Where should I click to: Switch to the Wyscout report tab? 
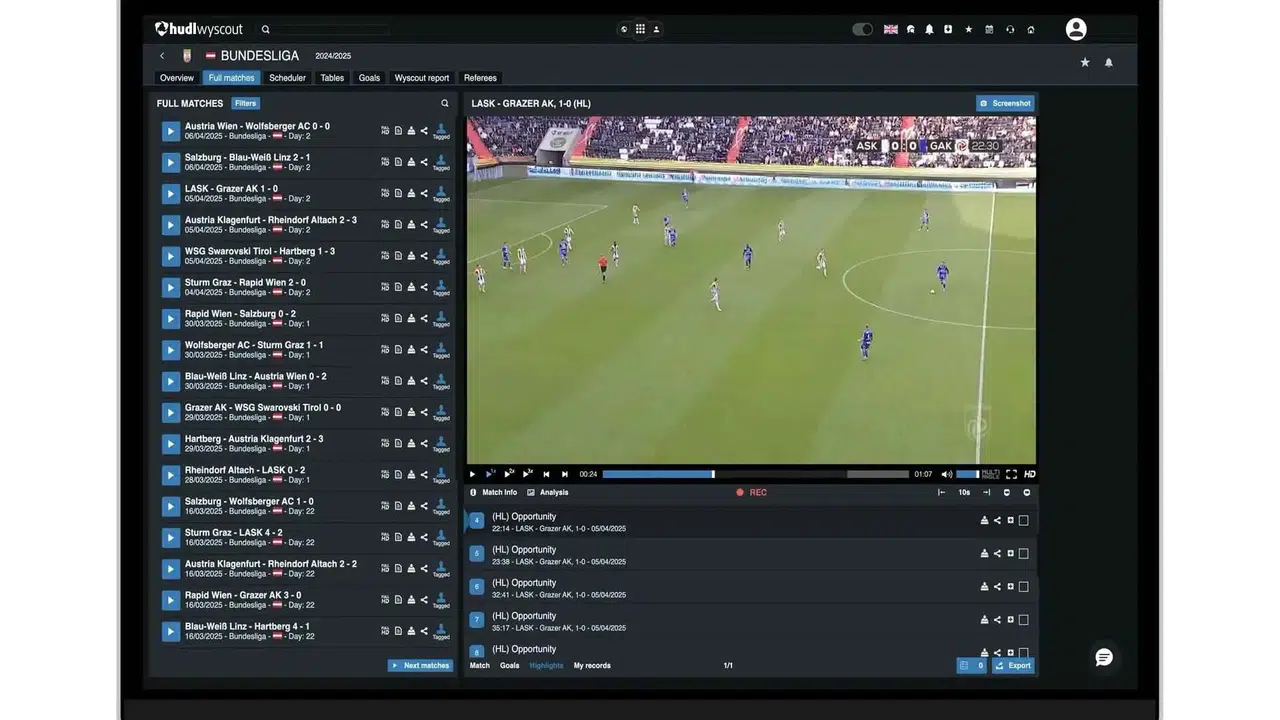click(x=421, y=78)
